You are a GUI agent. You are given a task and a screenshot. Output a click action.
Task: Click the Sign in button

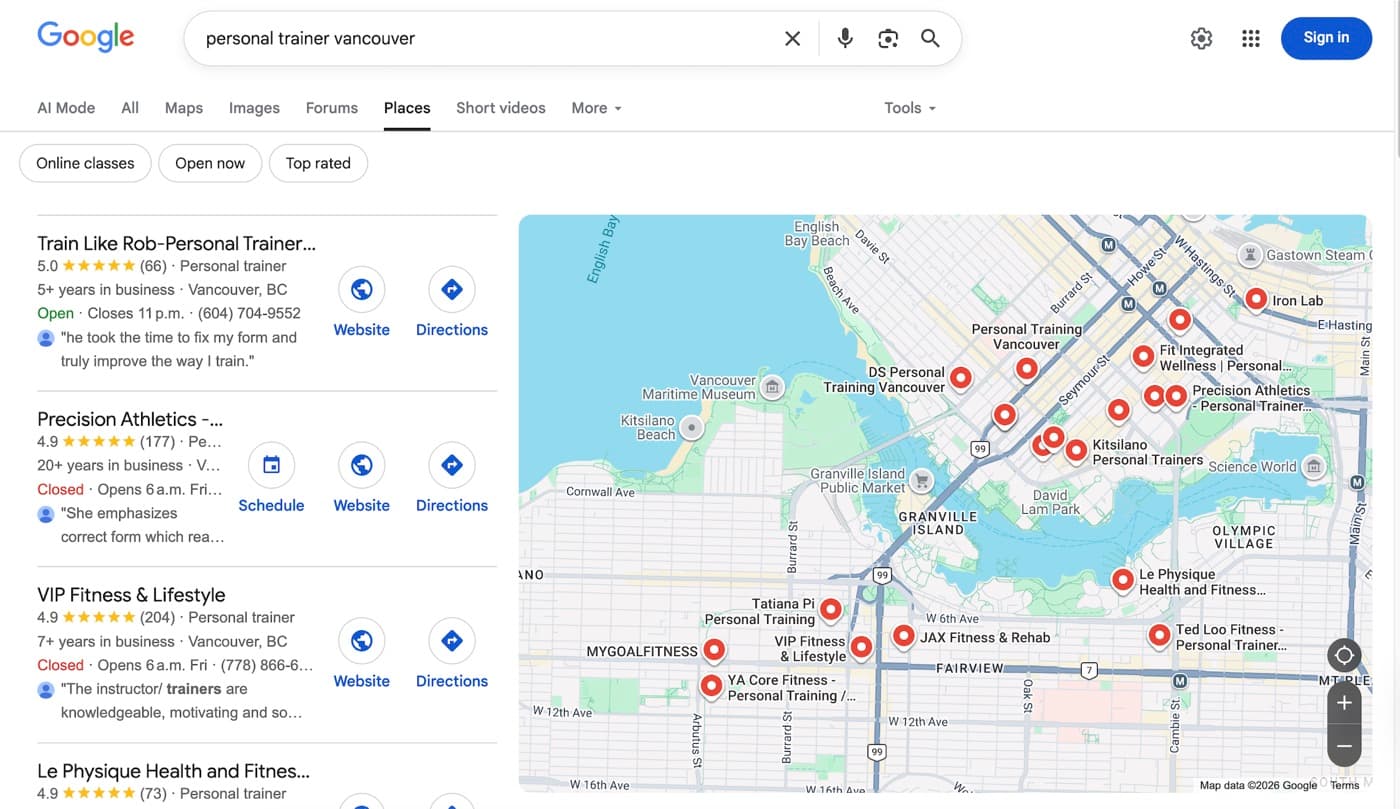(x=1326, y=38)
